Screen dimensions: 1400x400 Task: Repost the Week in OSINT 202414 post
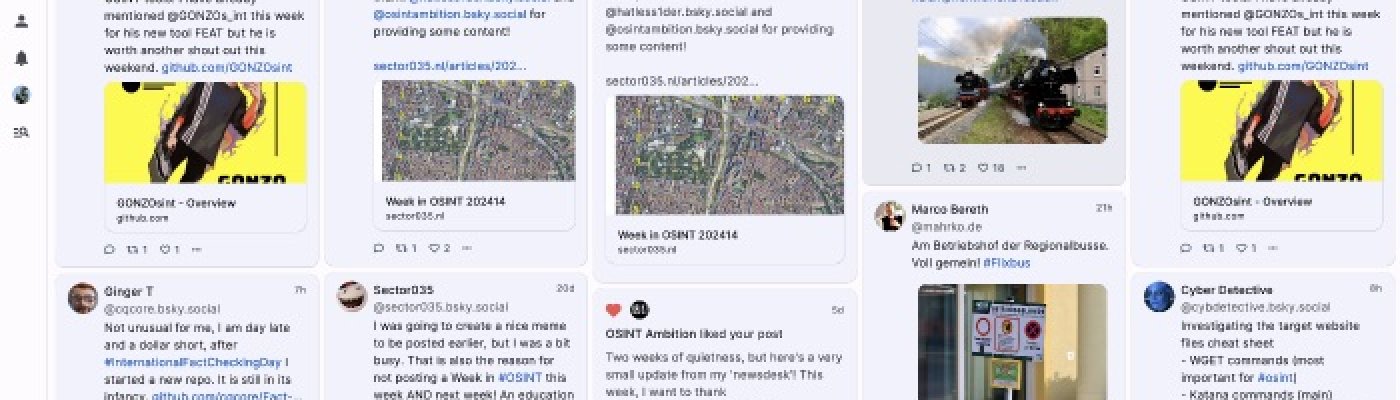pos(406,248)
